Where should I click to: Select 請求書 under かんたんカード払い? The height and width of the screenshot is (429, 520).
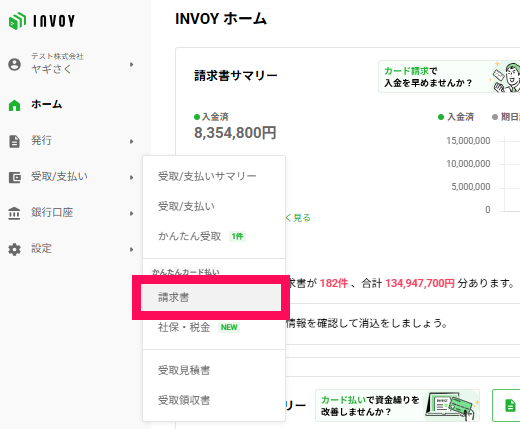[211, 297]
